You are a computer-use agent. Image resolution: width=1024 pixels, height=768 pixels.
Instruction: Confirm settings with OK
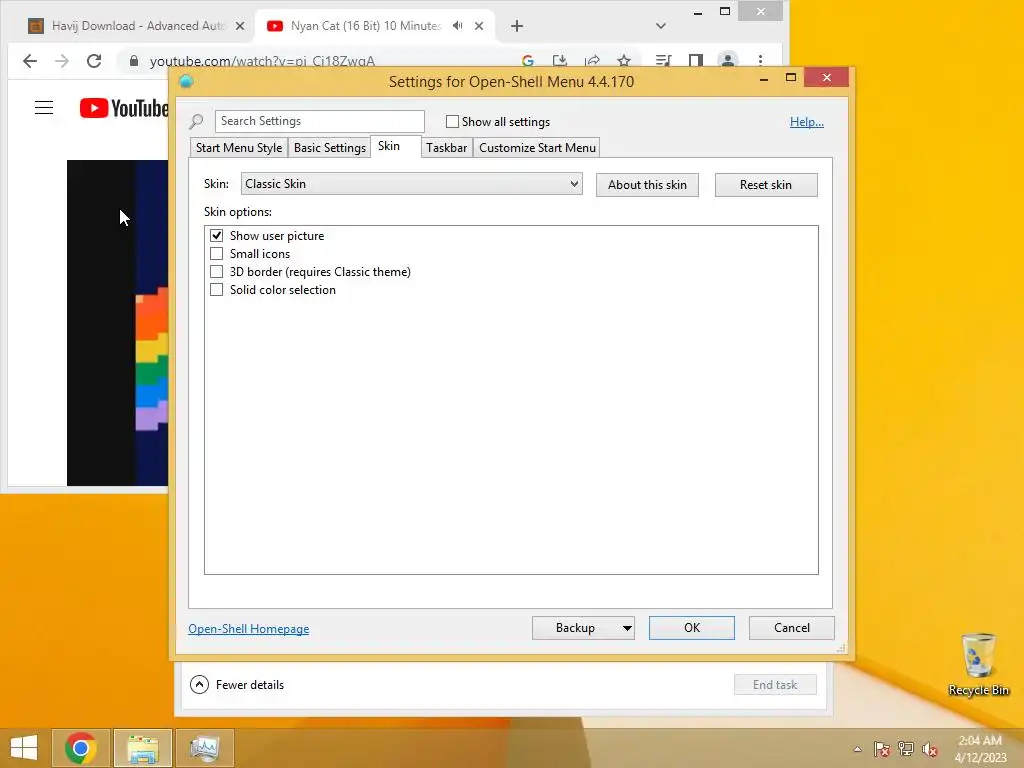click(692, 628)
